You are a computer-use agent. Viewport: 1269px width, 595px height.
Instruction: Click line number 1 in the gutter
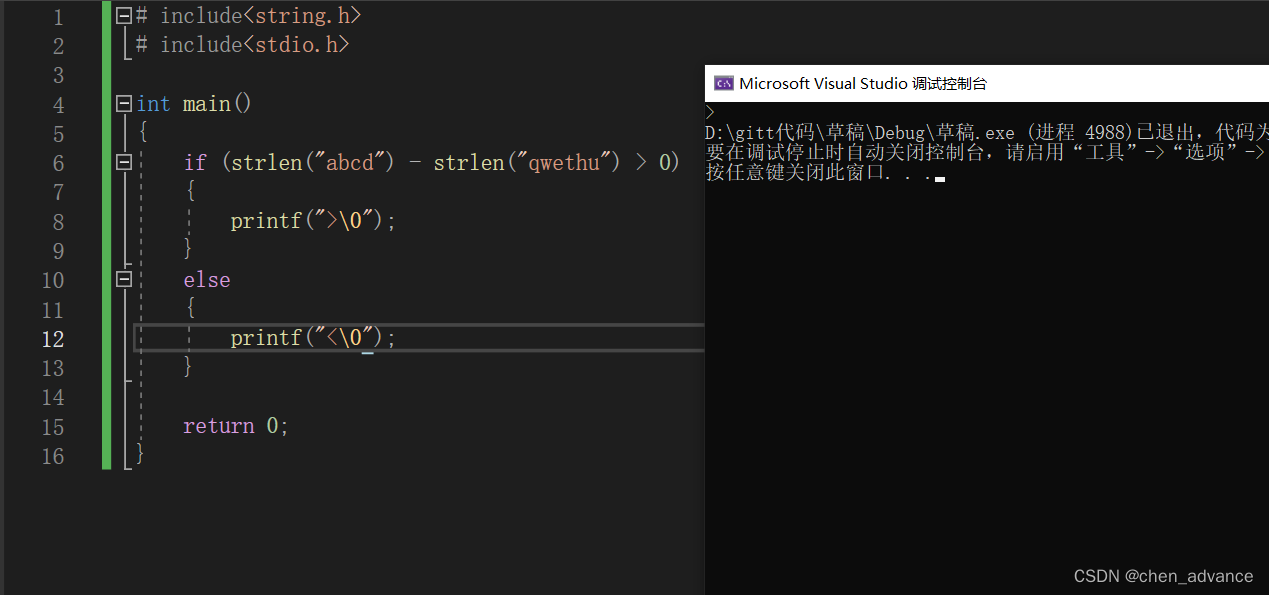coord(57,18)
